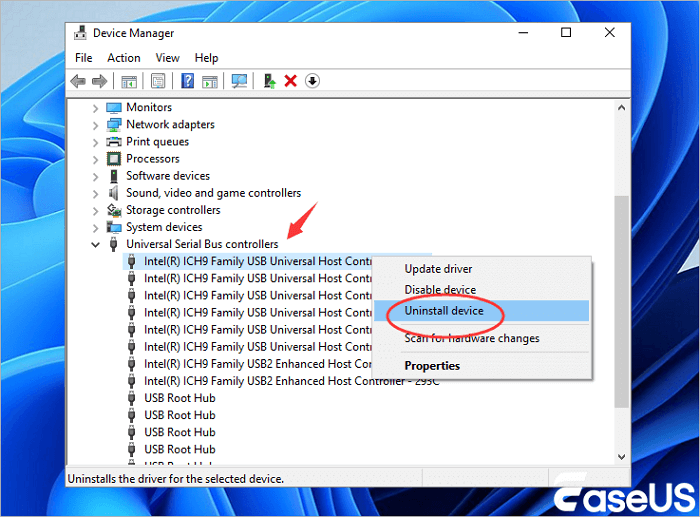Select Universal Serial Bus controllers label
The width and height of the screenshot is (700, 517).
(x=202, y=244)
